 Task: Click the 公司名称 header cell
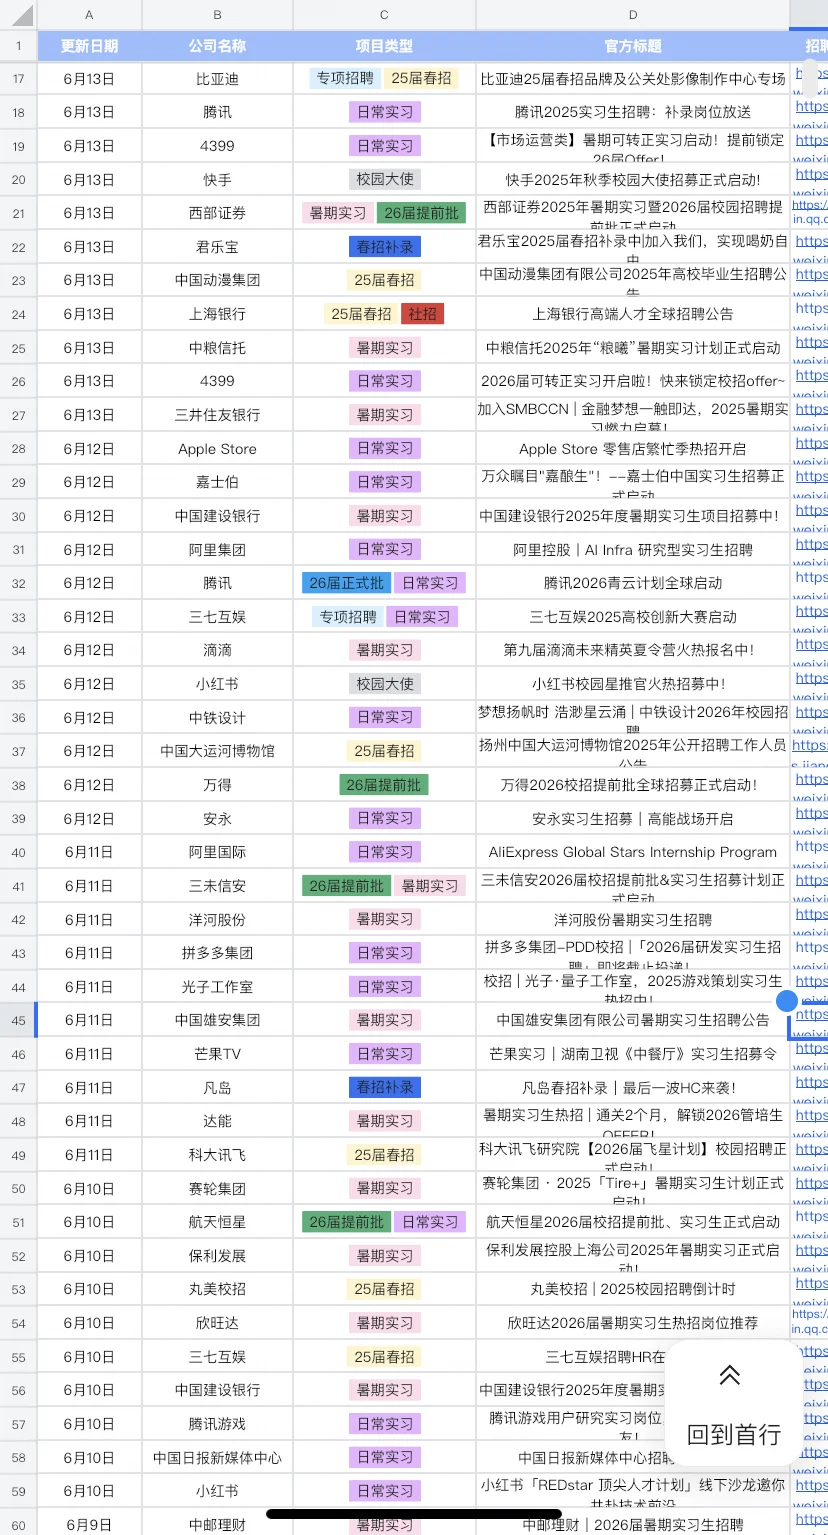[217, 46]
